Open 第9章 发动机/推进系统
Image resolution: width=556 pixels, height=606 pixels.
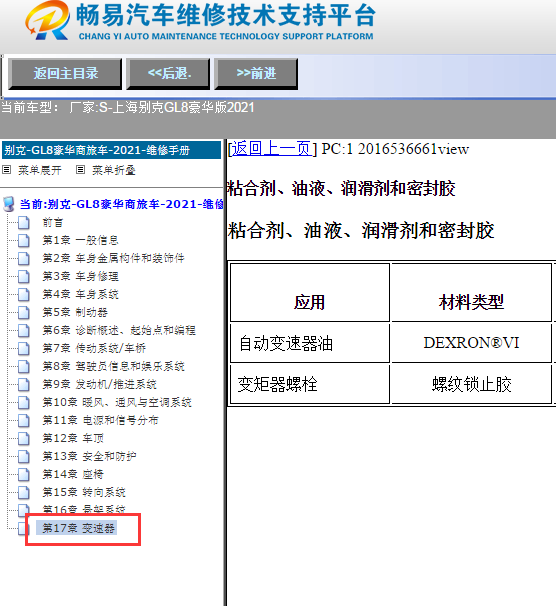tap(99, 384)
